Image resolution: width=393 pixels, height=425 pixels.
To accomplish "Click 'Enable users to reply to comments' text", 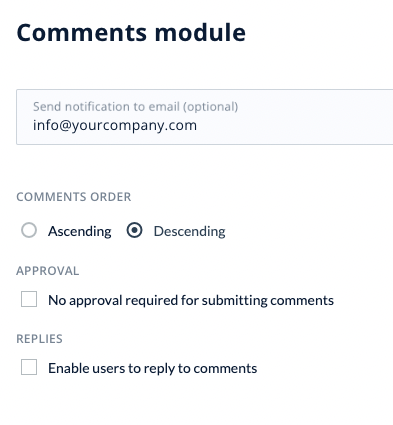I will coord(153,368).
